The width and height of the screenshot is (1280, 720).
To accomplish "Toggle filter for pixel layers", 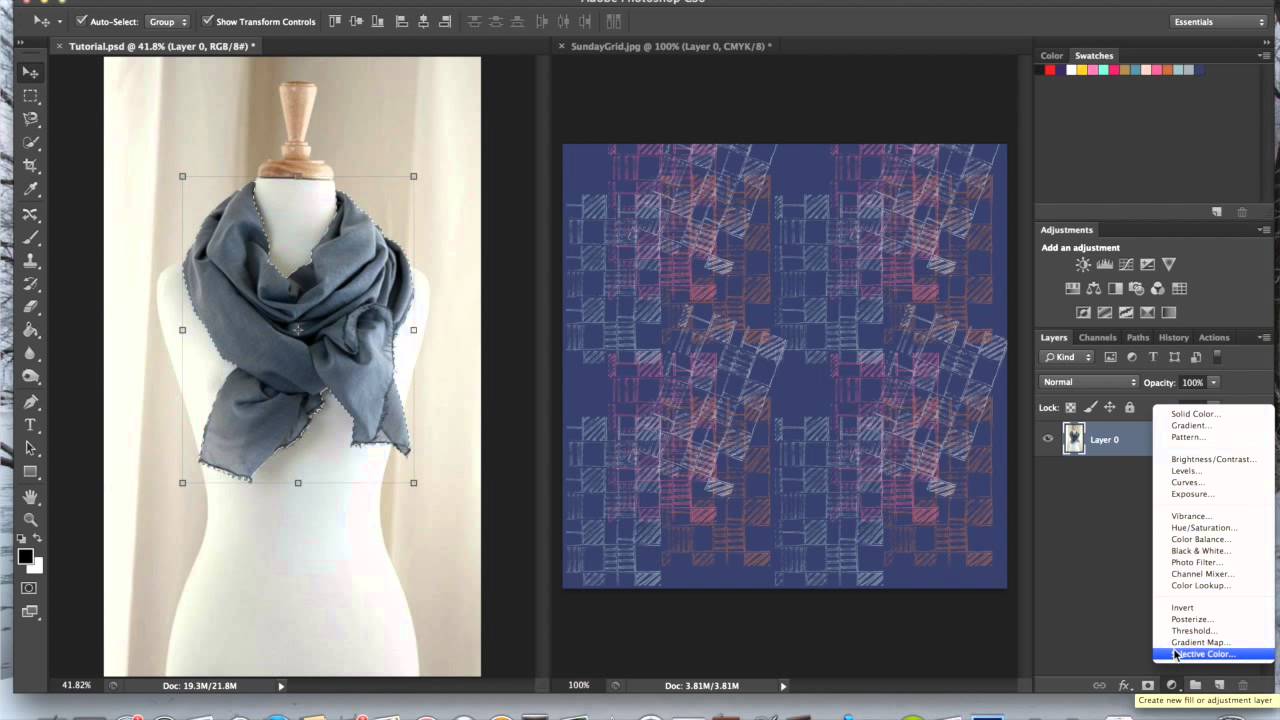I will coord(1110,357).
